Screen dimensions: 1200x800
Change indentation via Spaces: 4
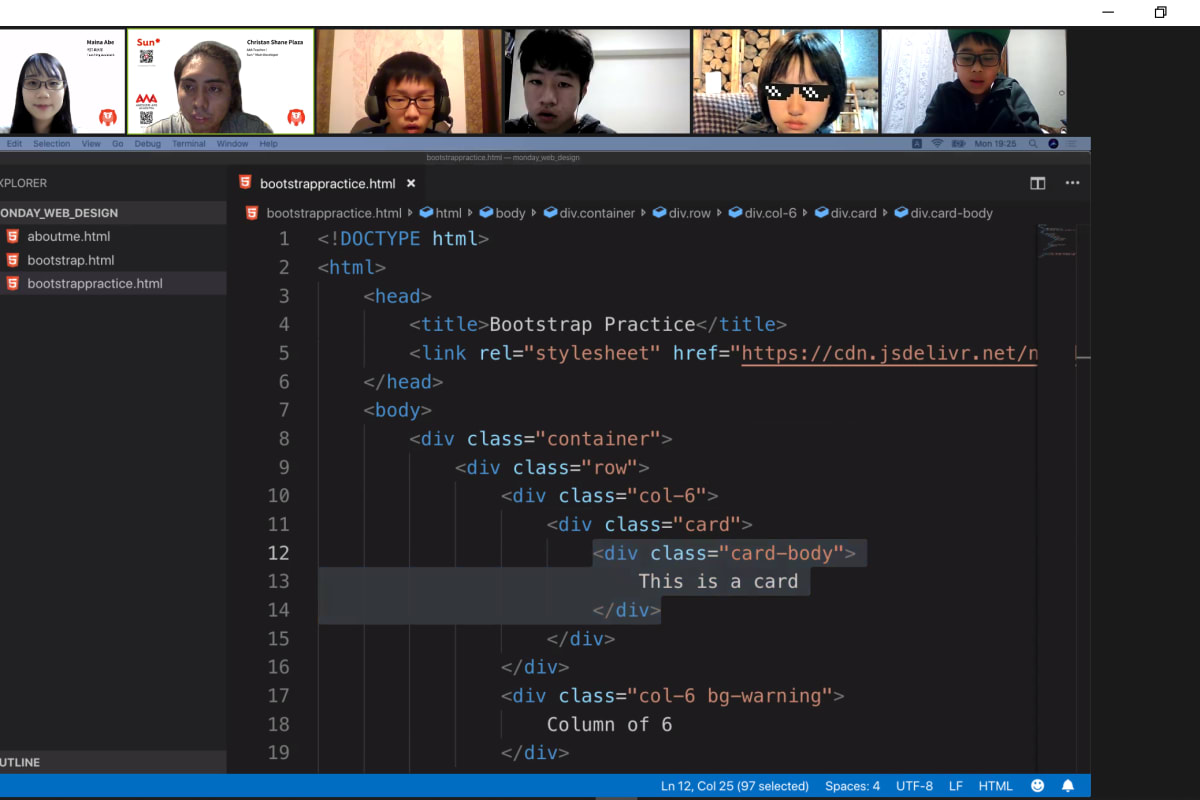852,786
